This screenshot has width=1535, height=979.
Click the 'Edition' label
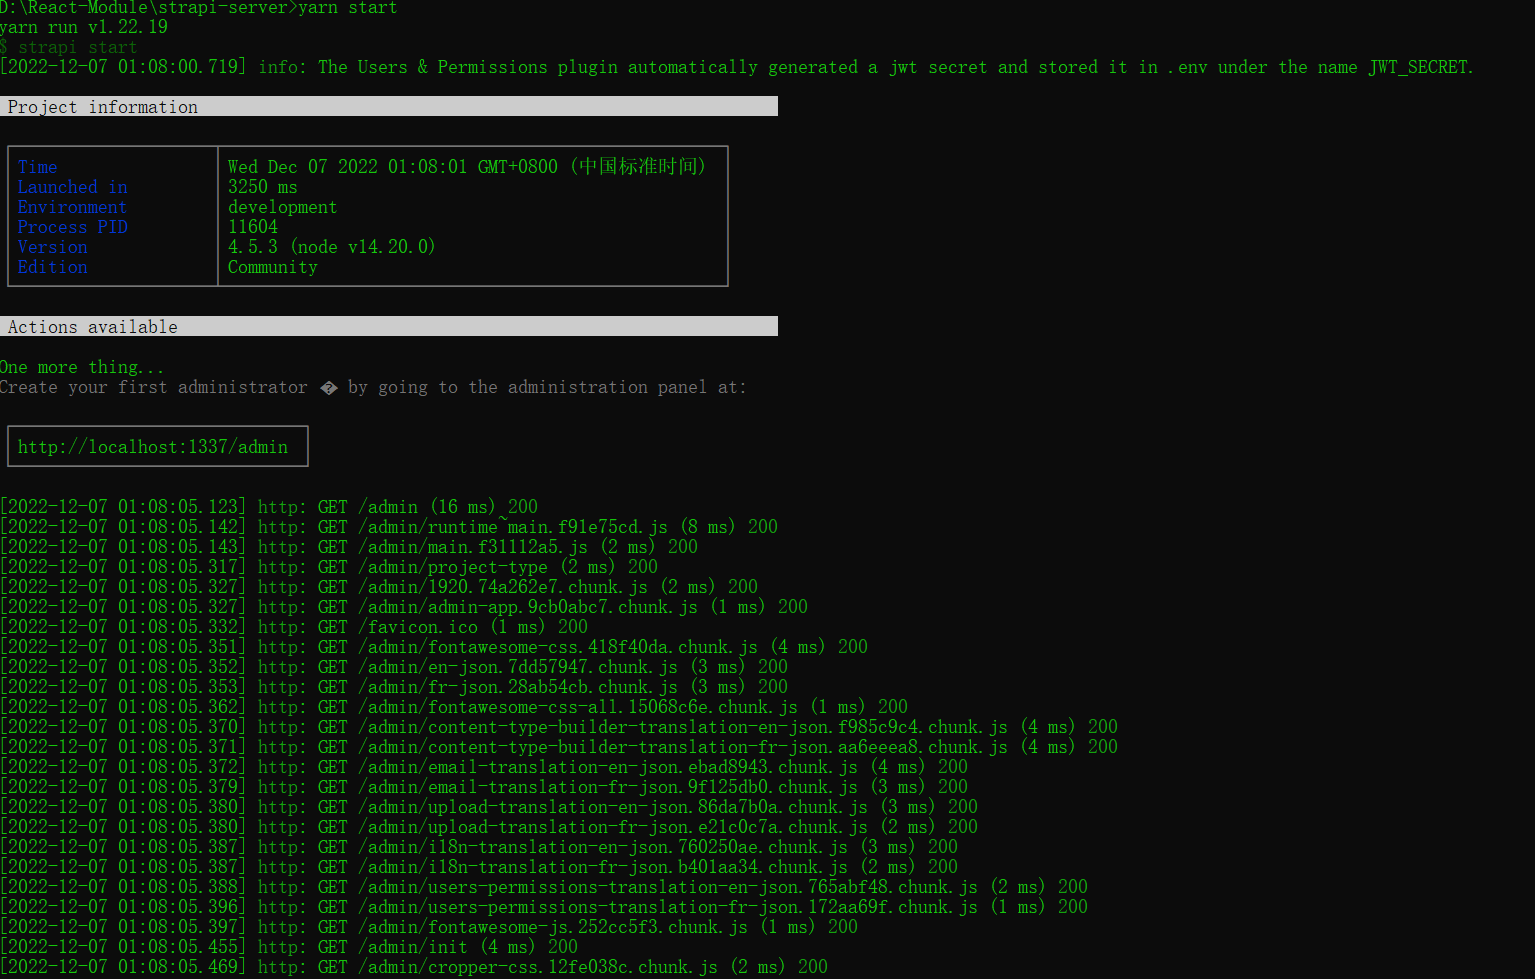click(x=52, y=267)
